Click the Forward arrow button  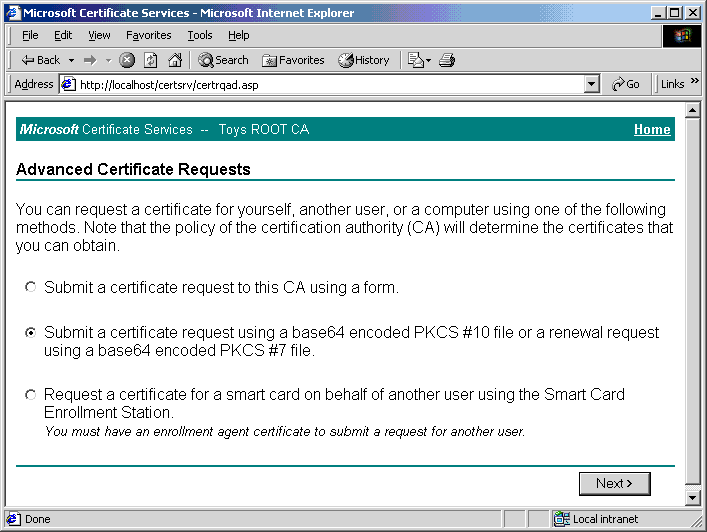(90, 60)
